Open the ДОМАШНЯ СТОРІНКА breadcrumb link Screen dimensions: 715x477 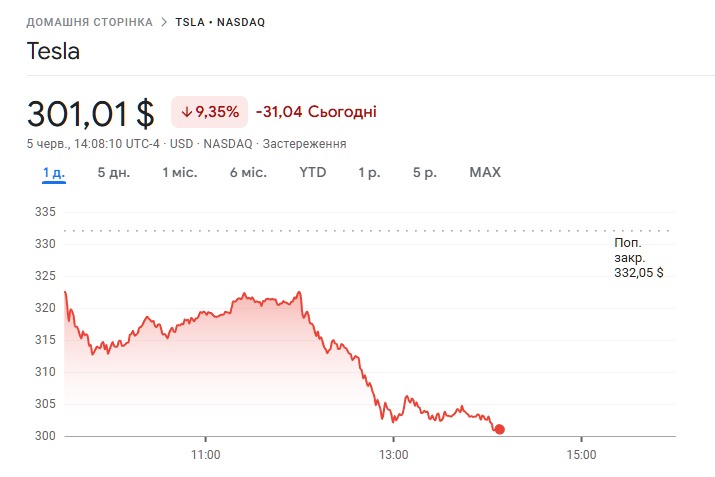point(90,22)
